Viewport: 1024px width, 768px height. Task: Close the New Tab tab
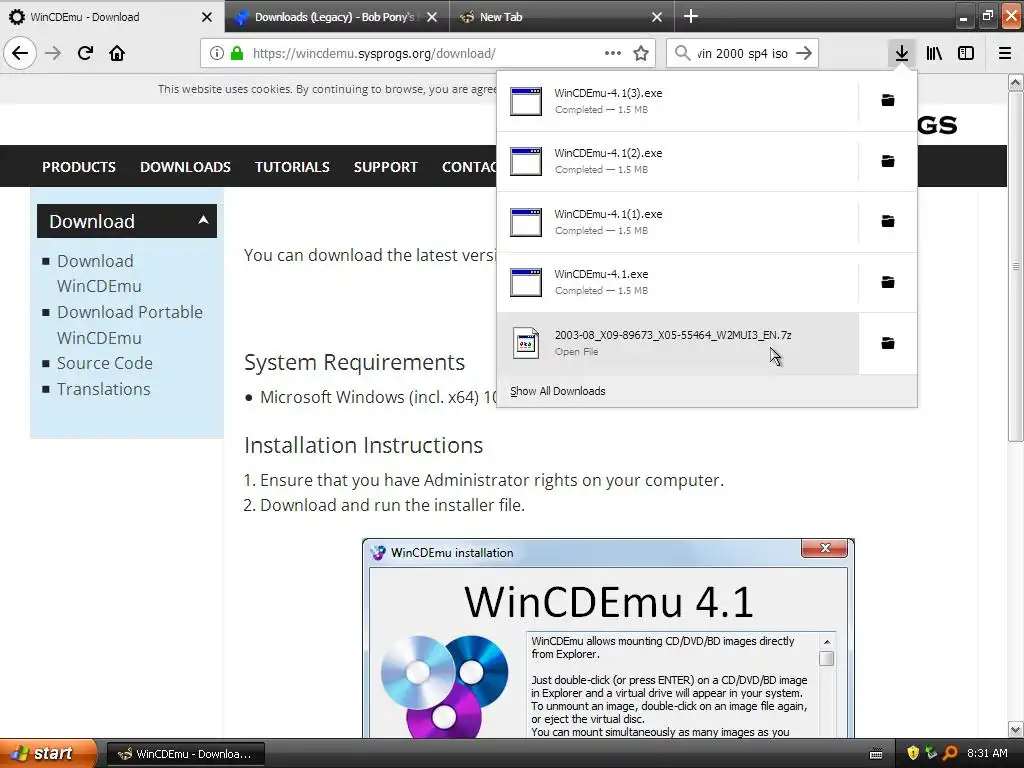pyautogui.click(x=657, y=17)
